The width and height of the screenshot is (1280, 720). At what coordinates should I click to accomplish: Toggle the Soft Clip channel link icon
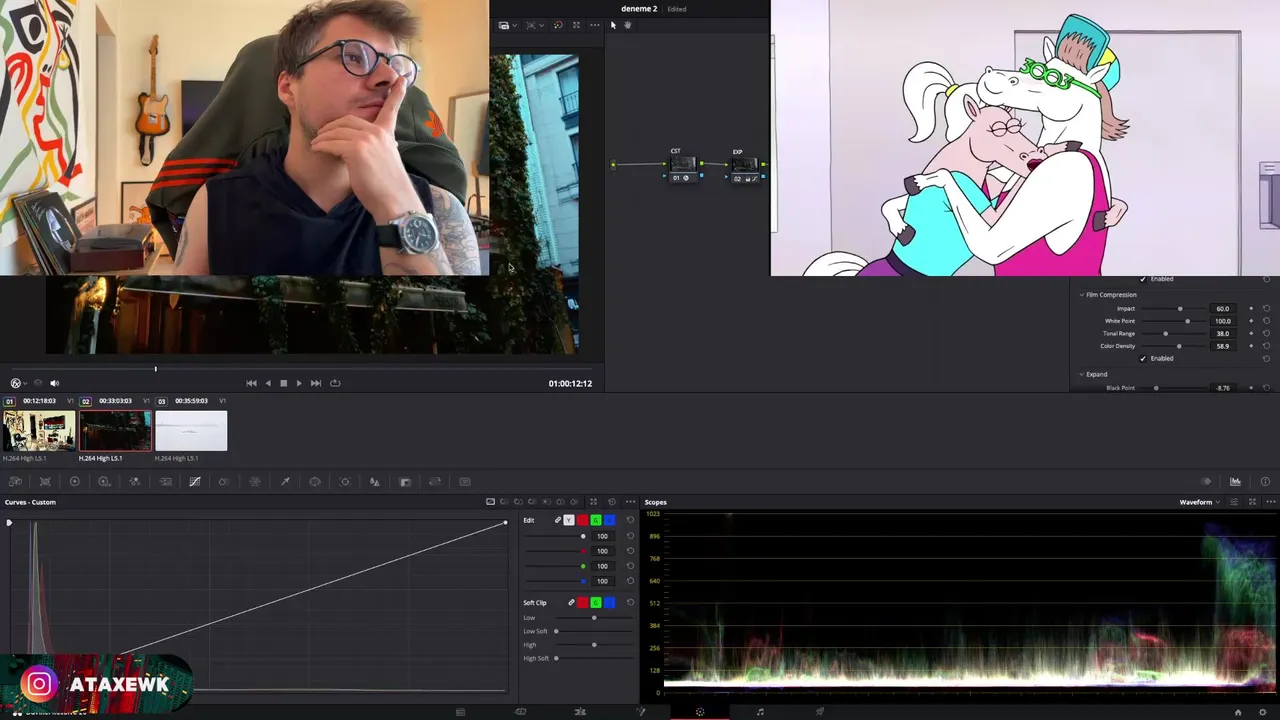[x=571, y=602]
